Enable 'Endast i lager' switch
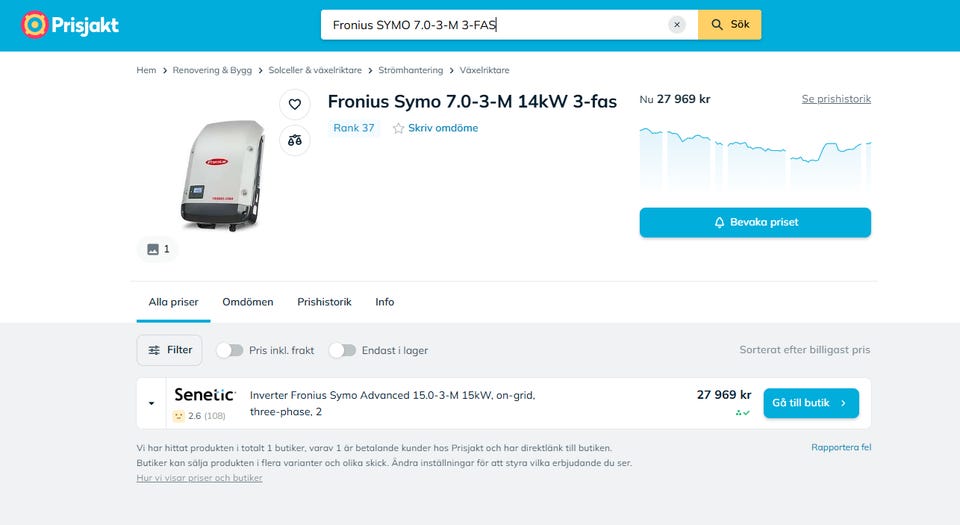960x525 pixels. coord(343,350)
